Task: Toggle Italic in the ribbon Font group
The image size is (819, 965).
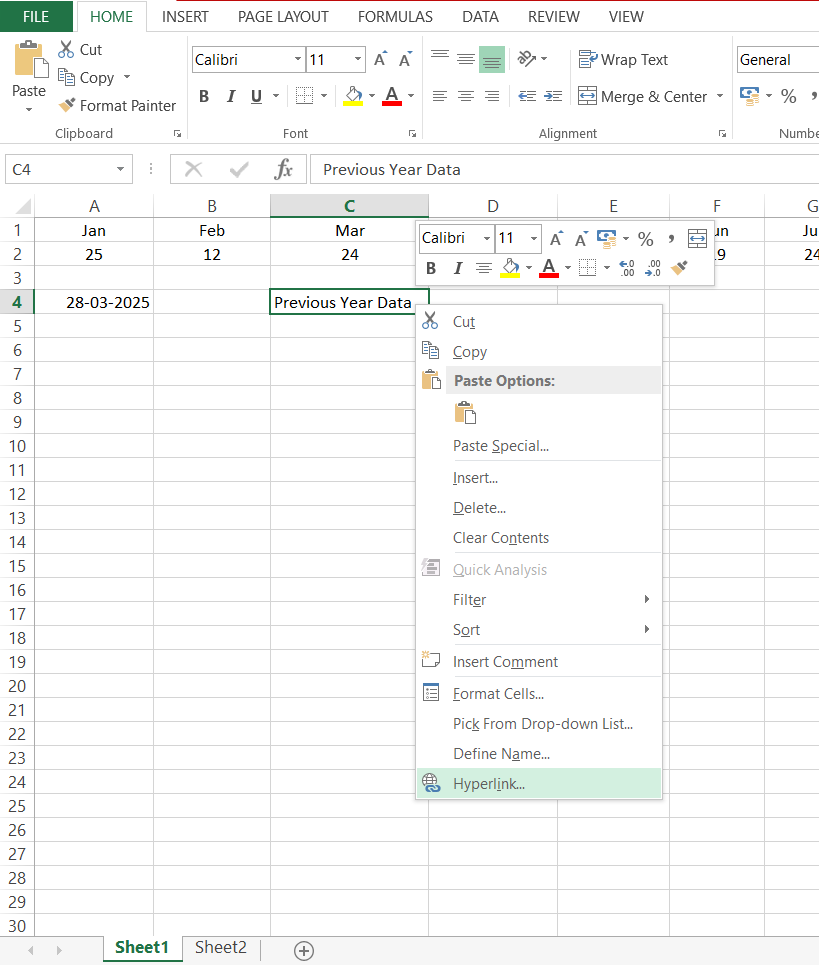Action: [x=231, y=97]
